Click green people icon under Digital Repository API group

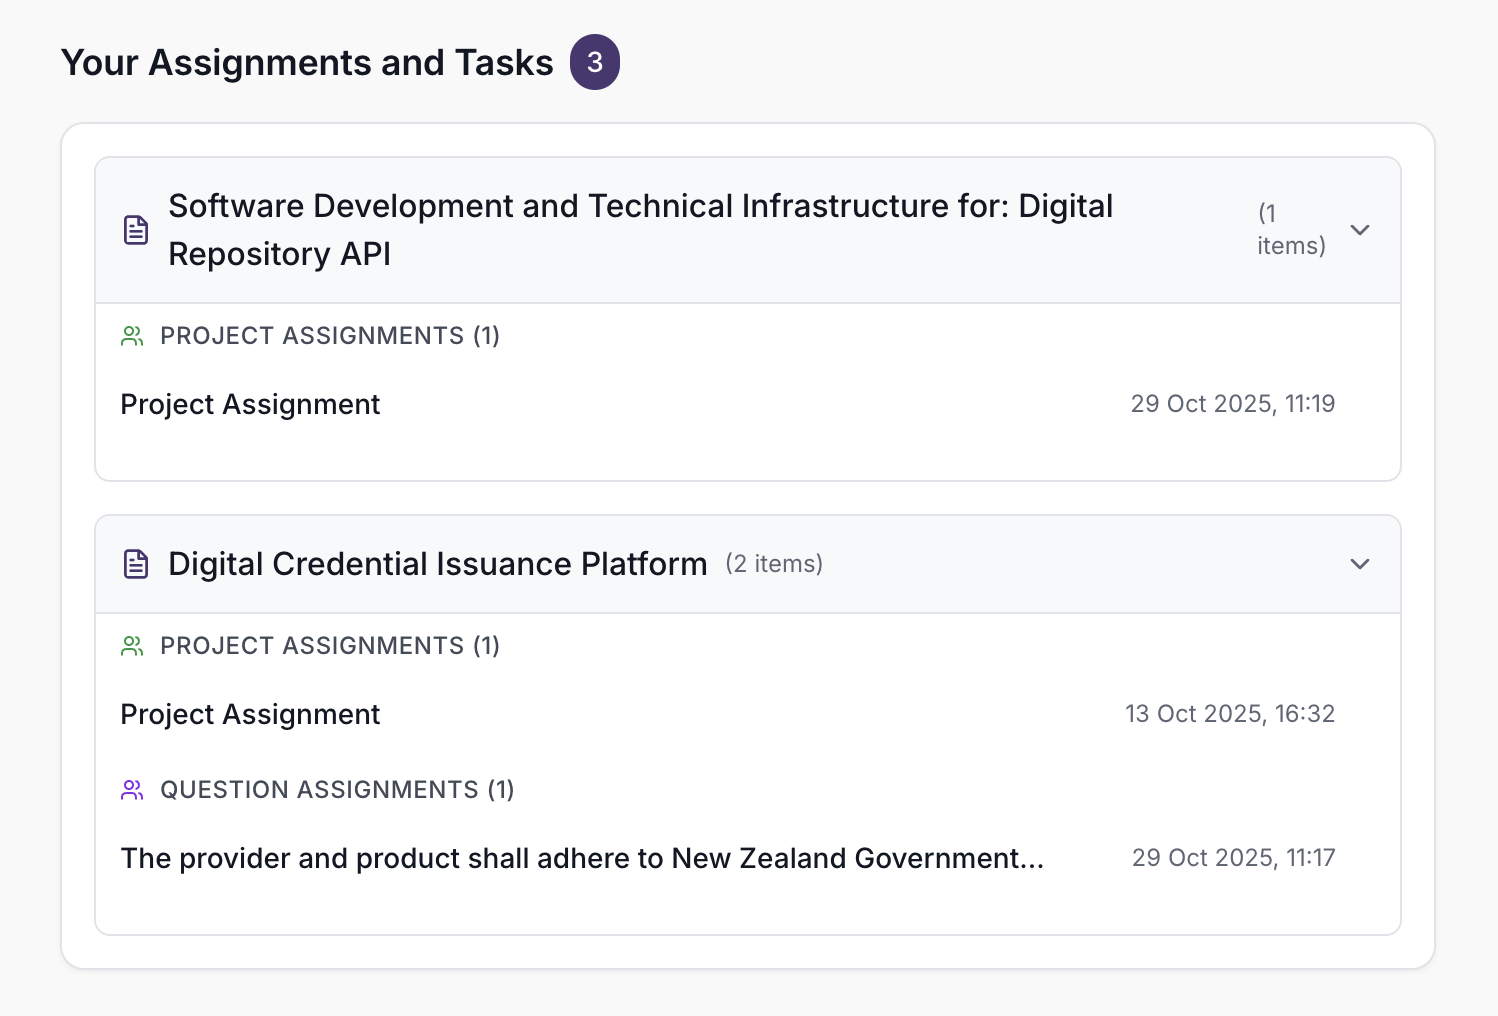pyautogui.click(x=132, y=336)
